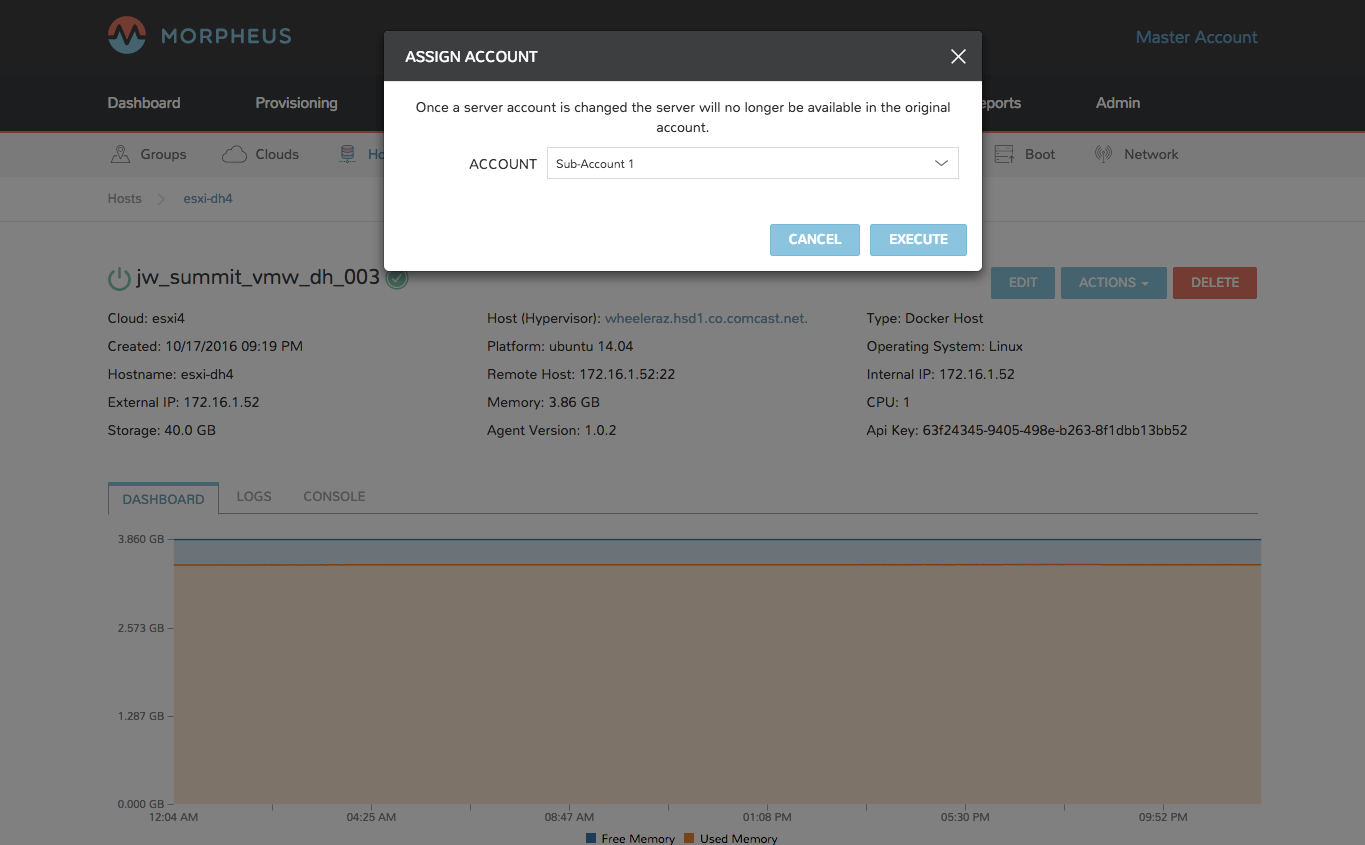Click the Hosts breadcrumb icon area
The width and height of the screenshot is (1365, 845).
tap(124, 198)
